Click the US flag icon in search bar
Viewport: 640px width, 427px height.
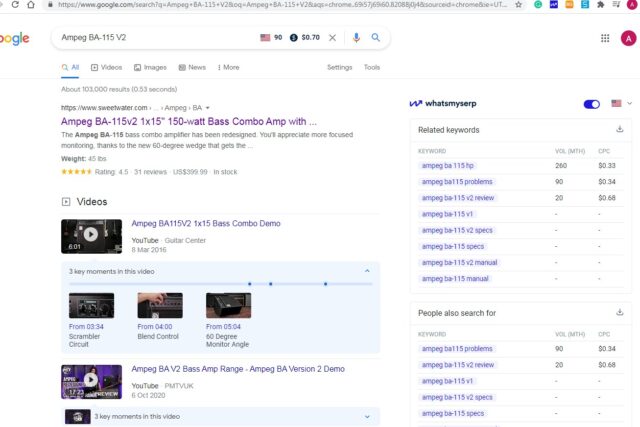265,38
